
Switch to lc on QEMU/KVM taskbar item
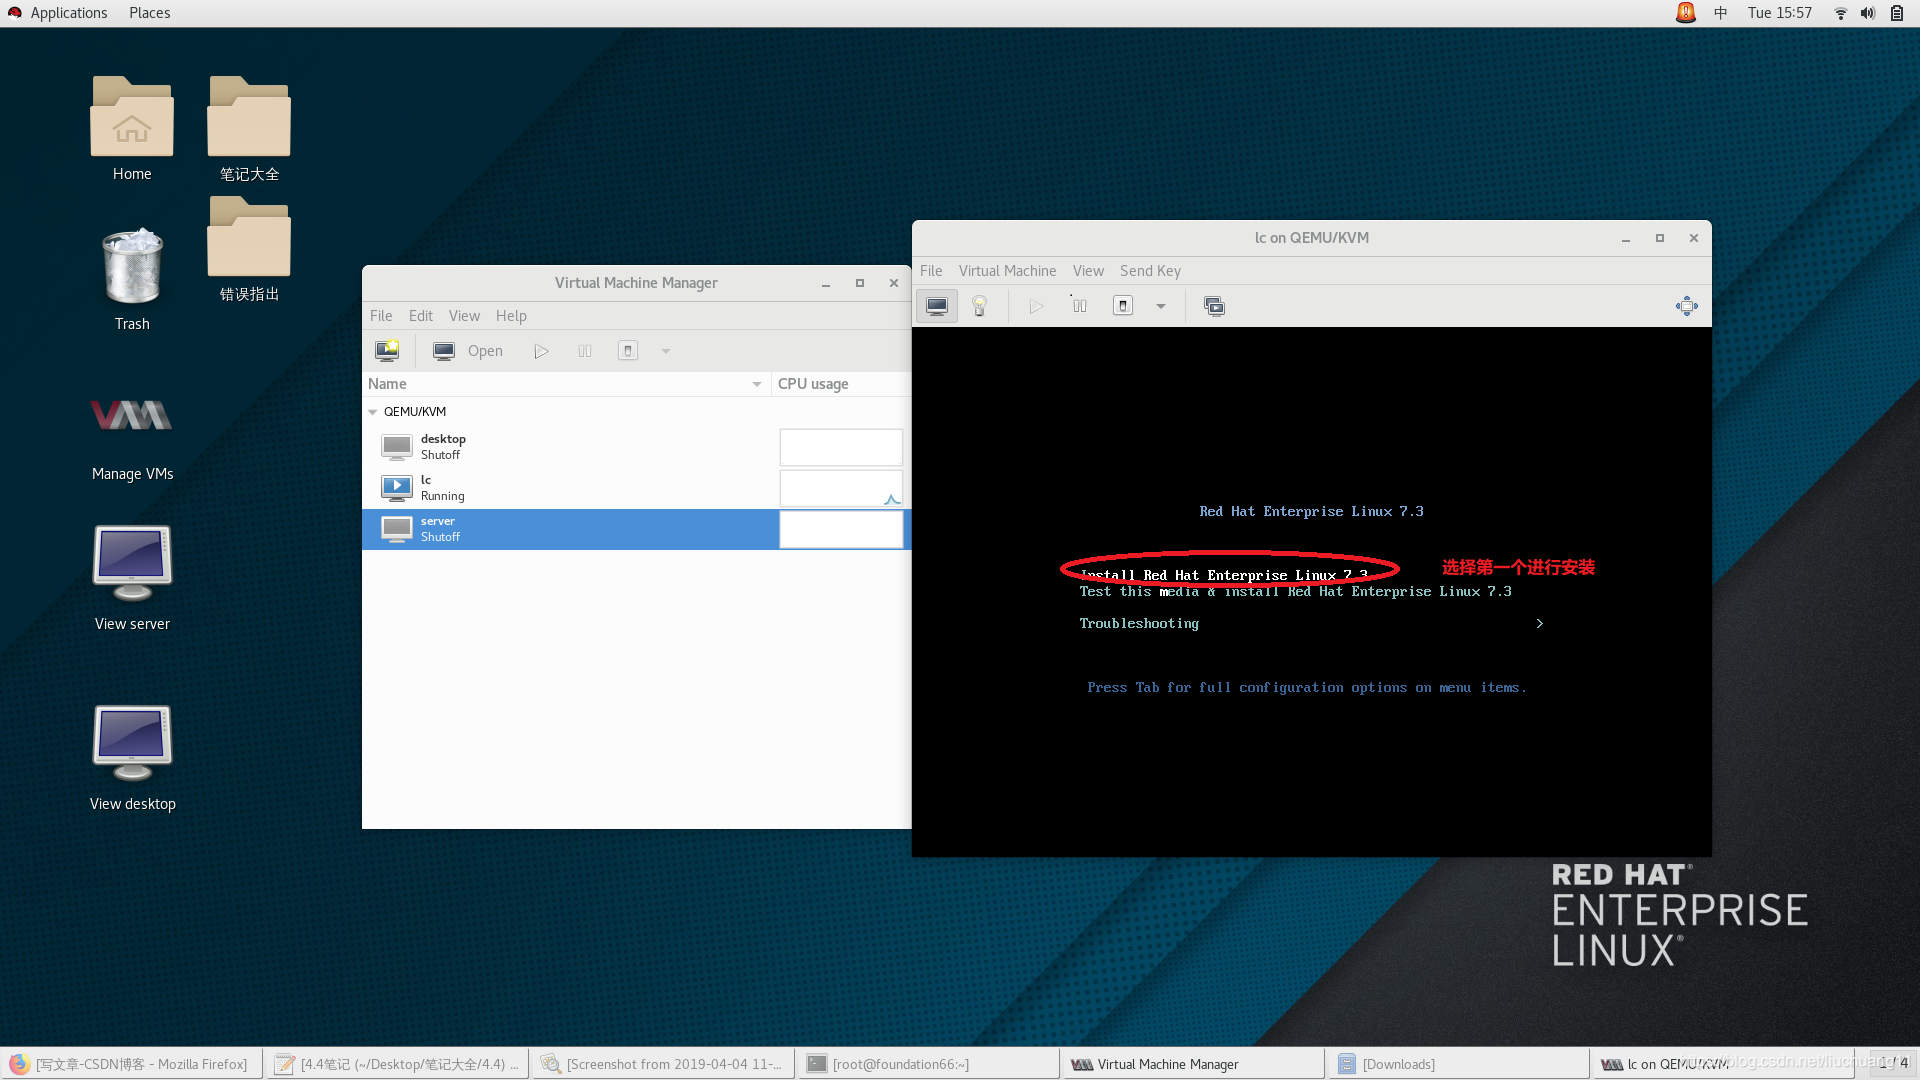(x=1724, y=1064)
